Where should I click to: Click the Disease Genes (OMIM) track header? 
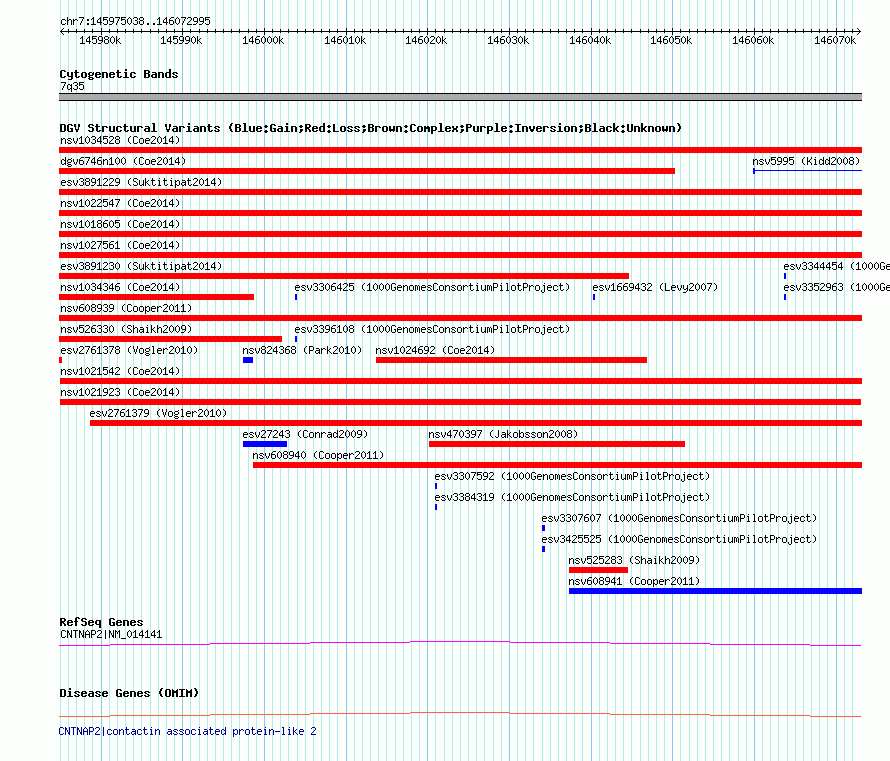129,693
